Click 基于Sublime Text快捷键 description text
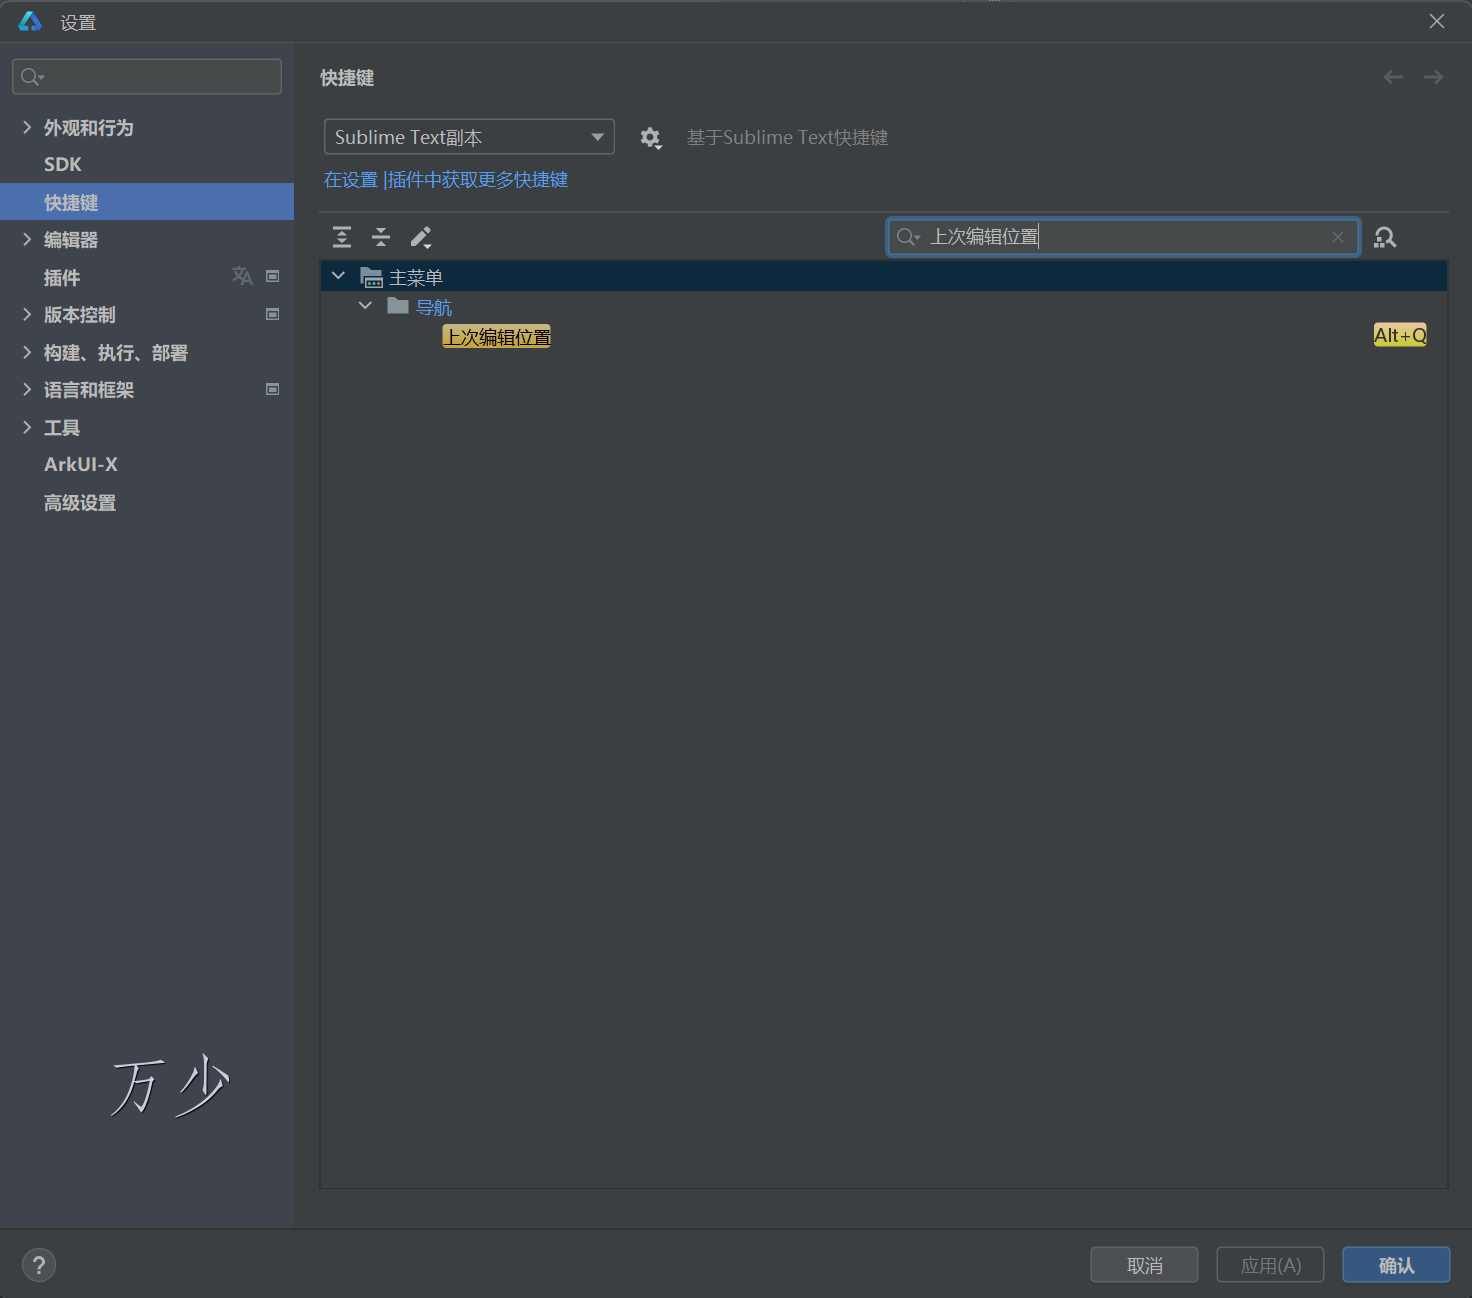 coord(787,138)
